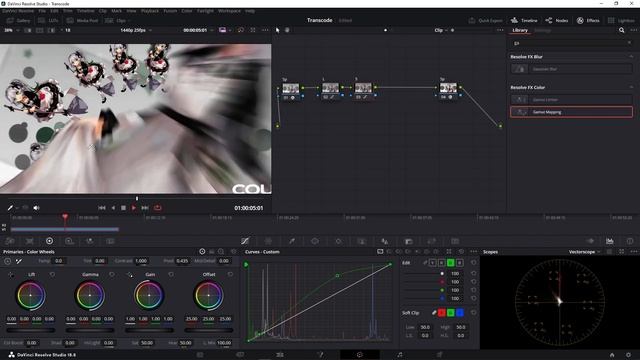This screenshot has height=360, width=640.
Task: Pick black point for Lift
Action: [x=11, y=275]
